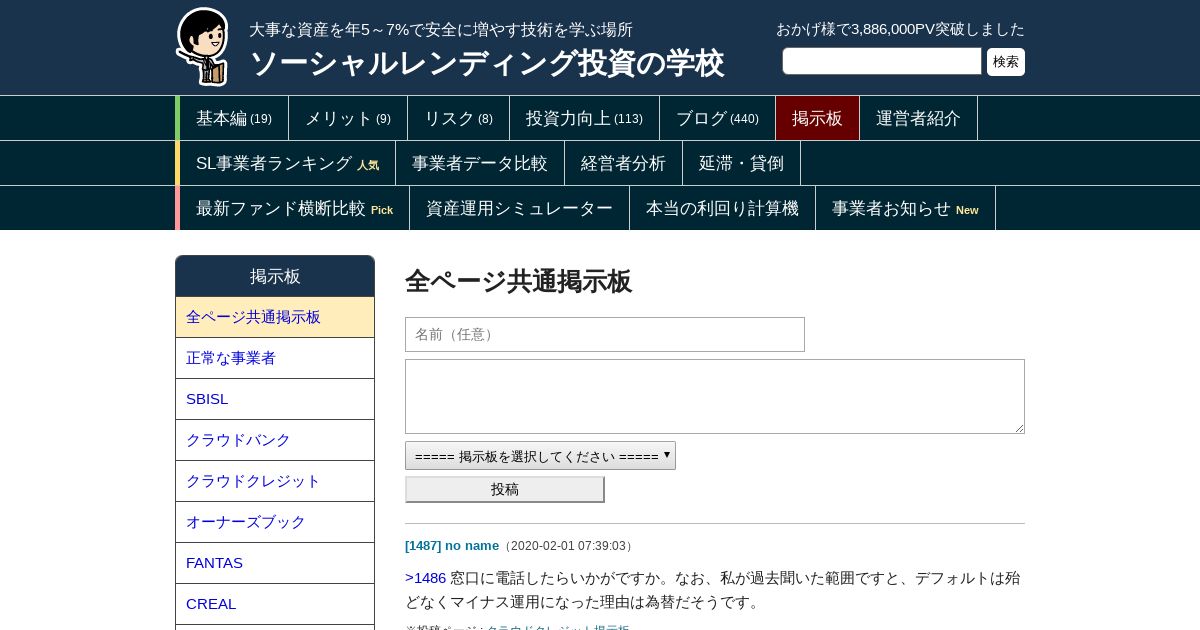Click the 名前（任意） name input field

[605, 334]
